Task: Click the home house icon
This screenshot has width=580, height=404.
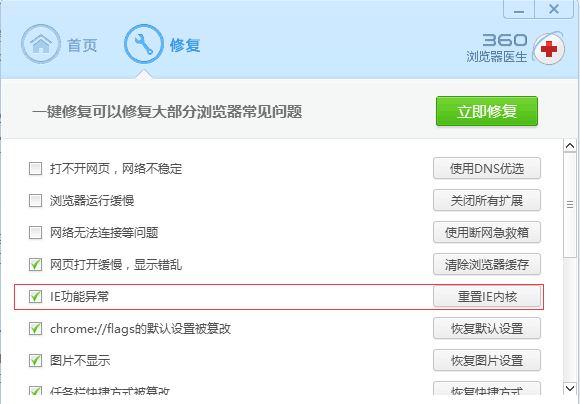Action: pyautogui.click(x=41, y=44)
